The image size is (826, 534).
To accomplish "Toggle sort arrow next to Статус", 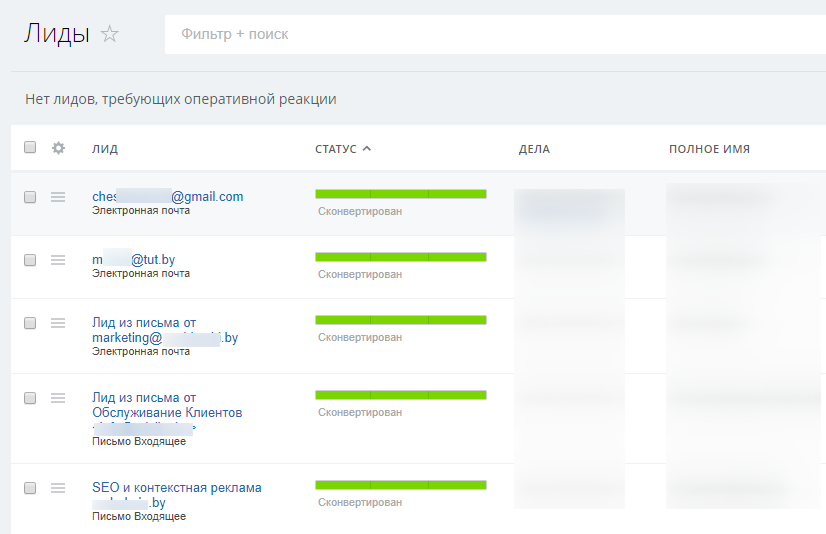I will pos(367,149).
